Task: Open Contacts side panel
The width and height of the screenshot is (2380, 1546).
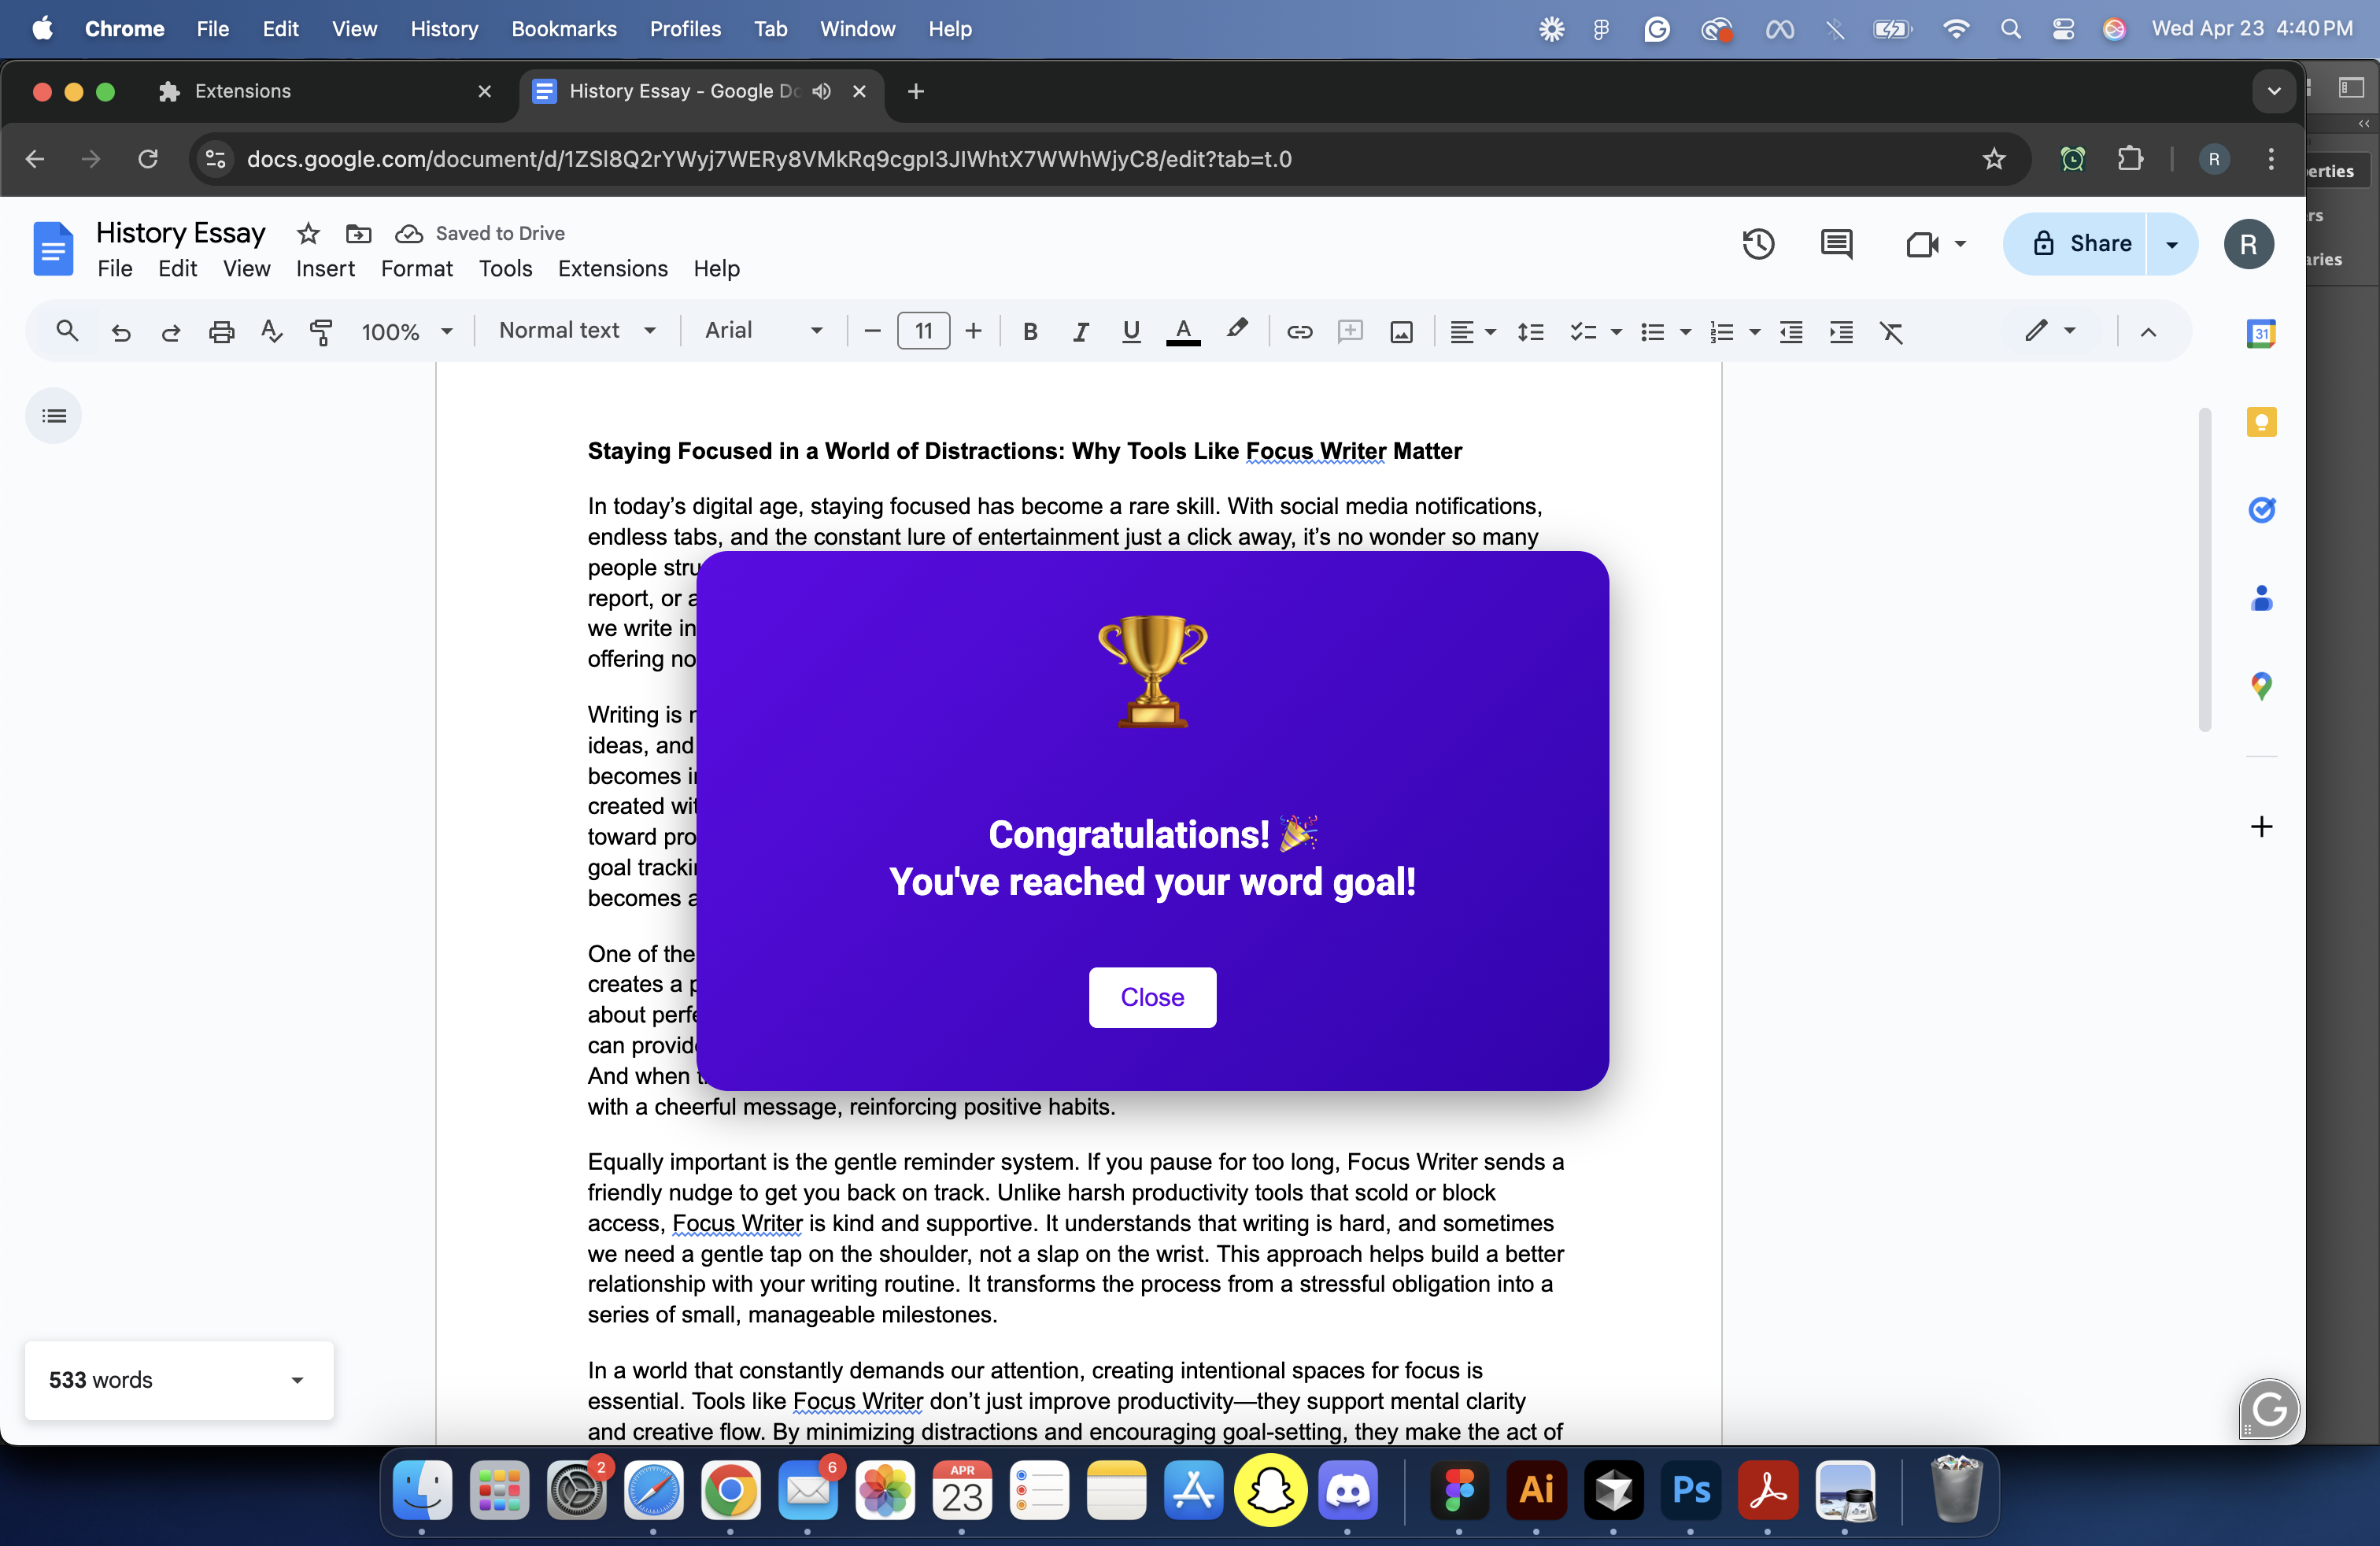Action: [2261, 598]
